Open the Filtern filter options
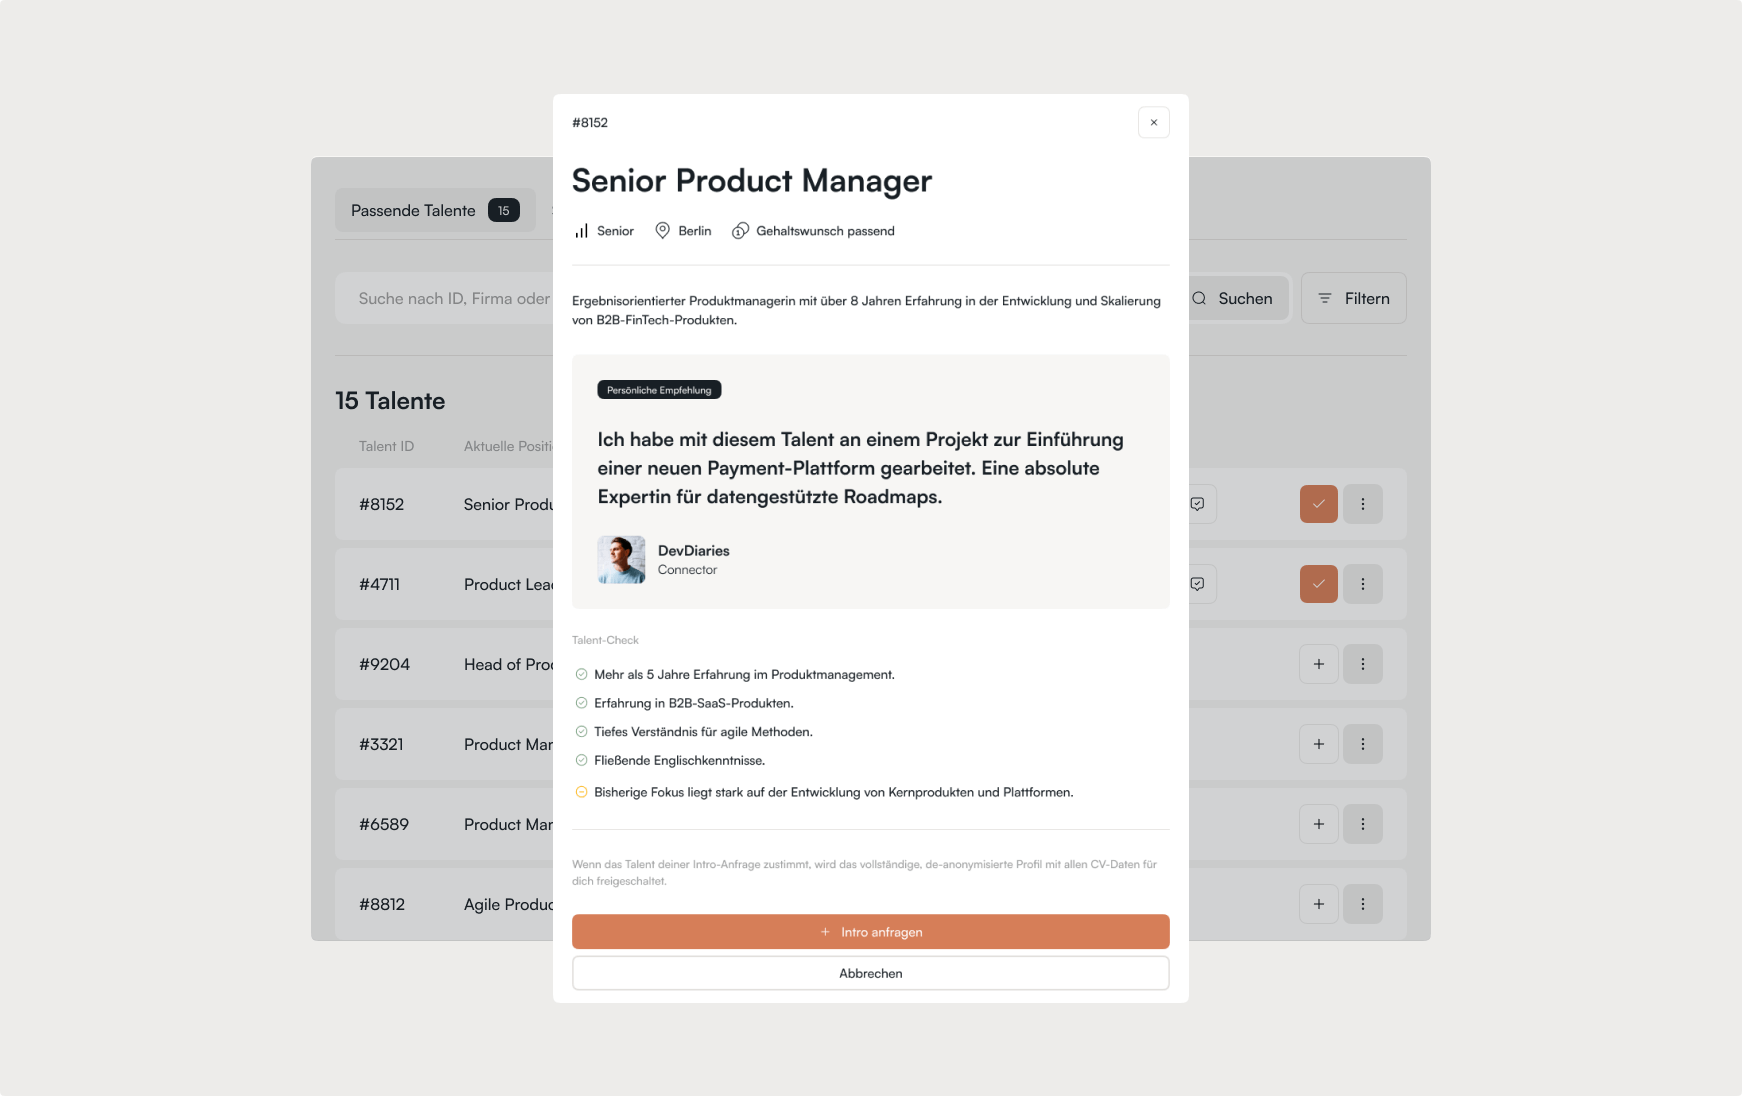This screenshot has width=1742, height=1096. coord(1353,298)
